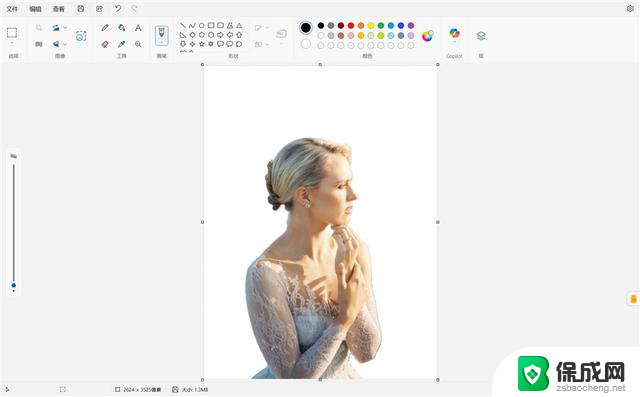
Task: Pick the lime green palette color
Action: pyautogui.click(x=381, y=35)
